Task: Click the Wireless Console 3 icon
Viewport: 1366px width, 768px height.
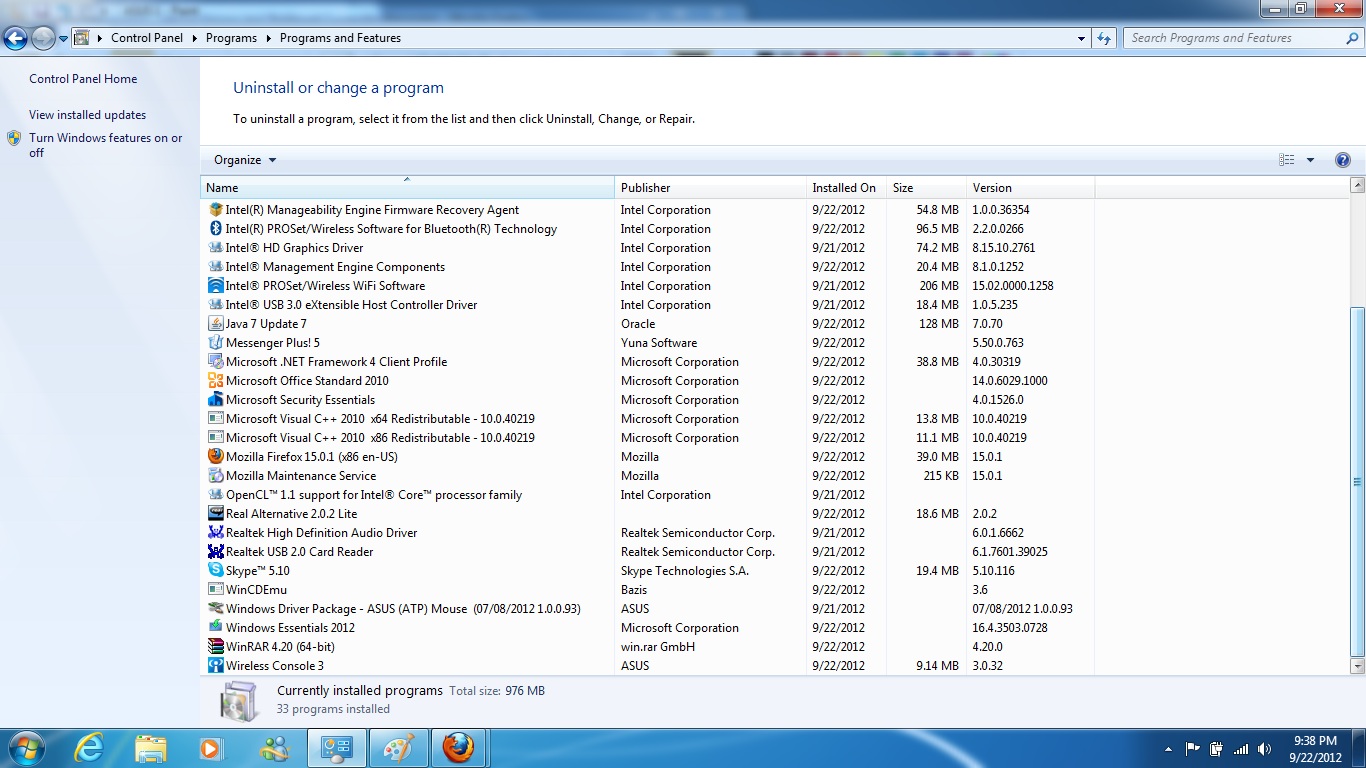Action: tap(215, 666)
